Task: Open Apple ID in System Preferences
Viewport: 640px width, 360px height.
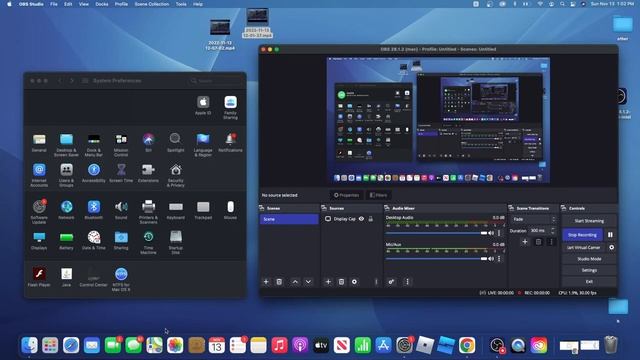Action: [x=203, y=105]
